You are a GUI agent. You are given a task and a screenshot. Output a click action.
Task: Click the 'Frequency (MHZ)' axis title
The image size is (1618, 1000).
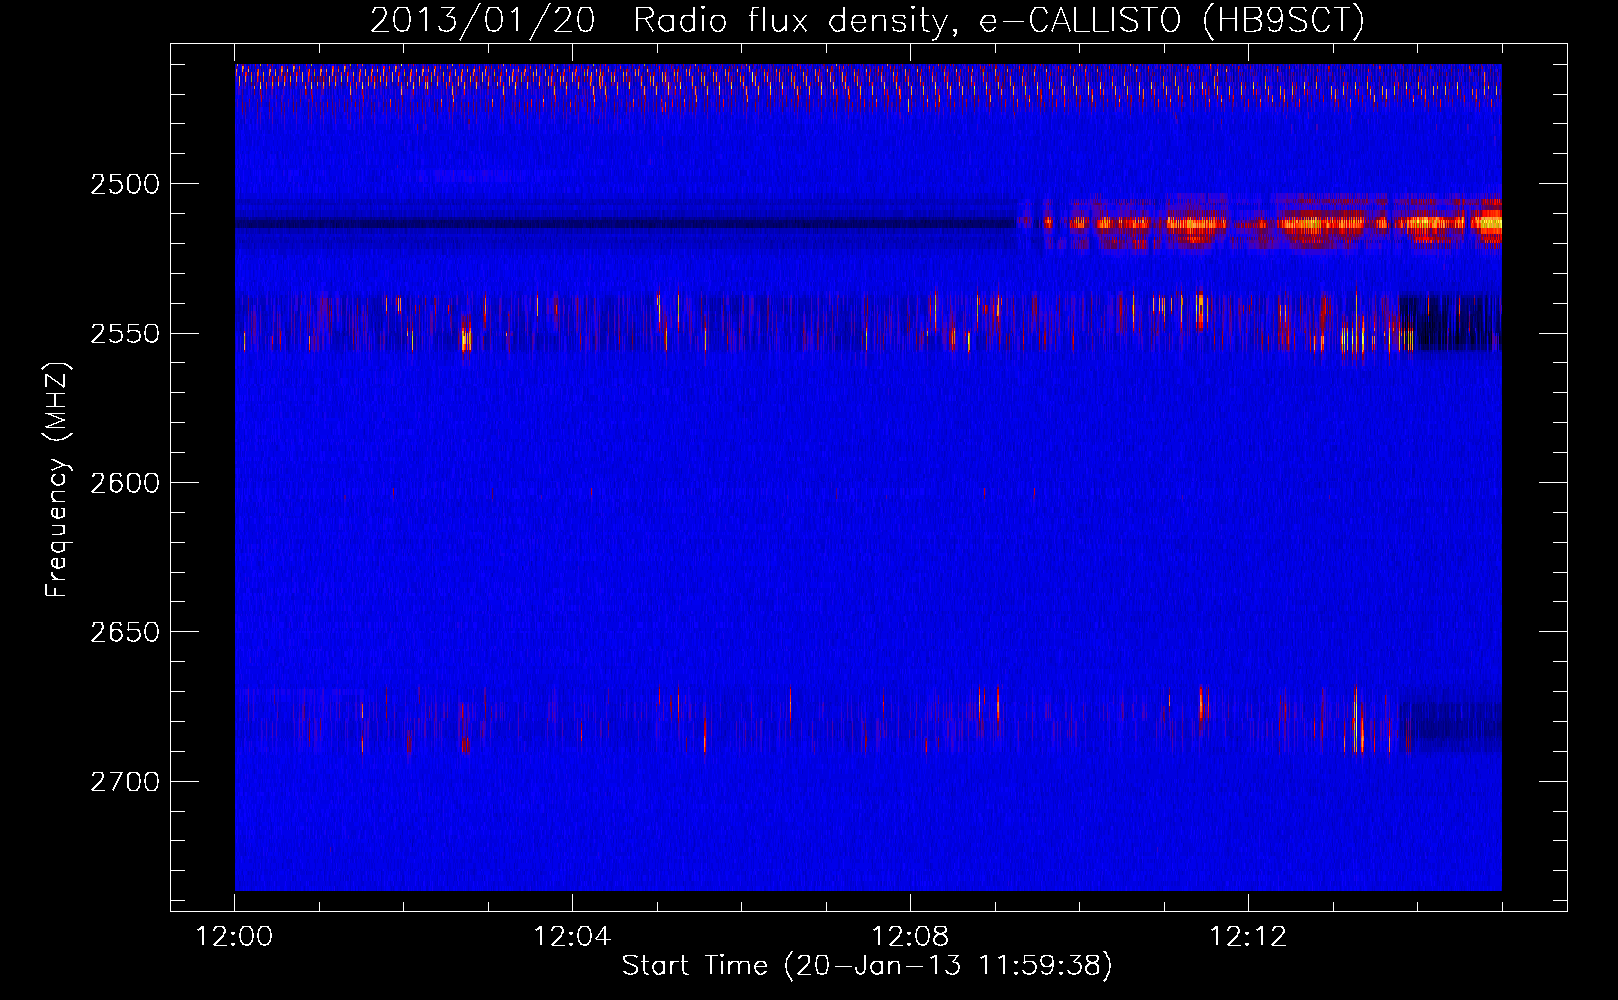57,480
